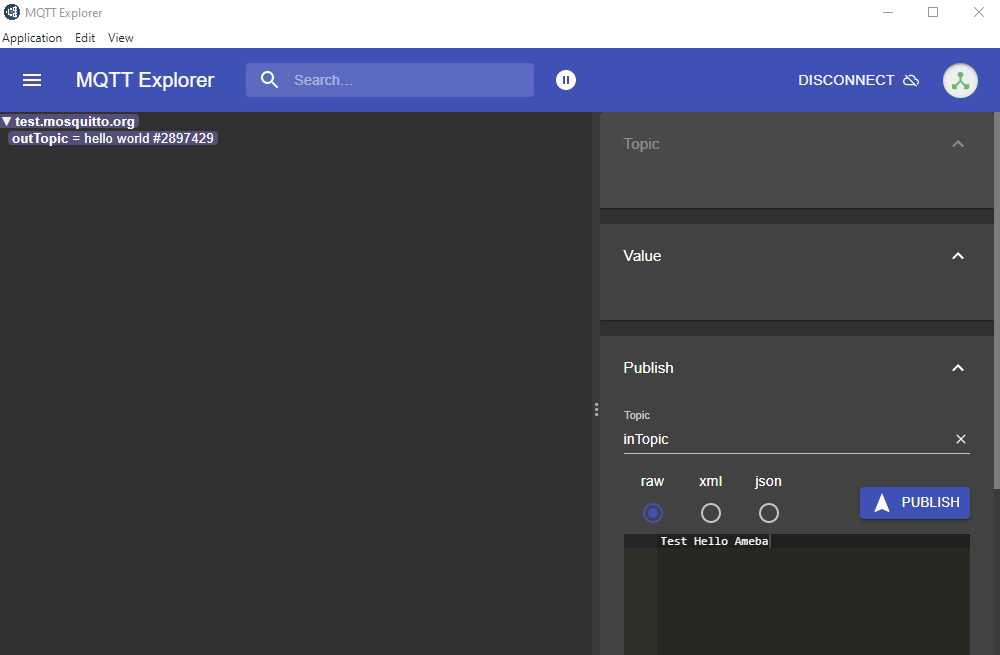Viewport: 1000px width, 655px height.
Task: Click the green connection avatar icon
Action: click(x=960, y=81)
